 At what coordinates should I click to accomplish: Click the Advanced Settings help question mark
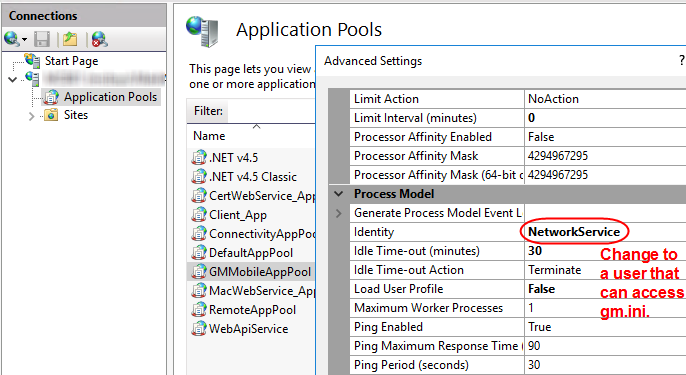(682, 61)
